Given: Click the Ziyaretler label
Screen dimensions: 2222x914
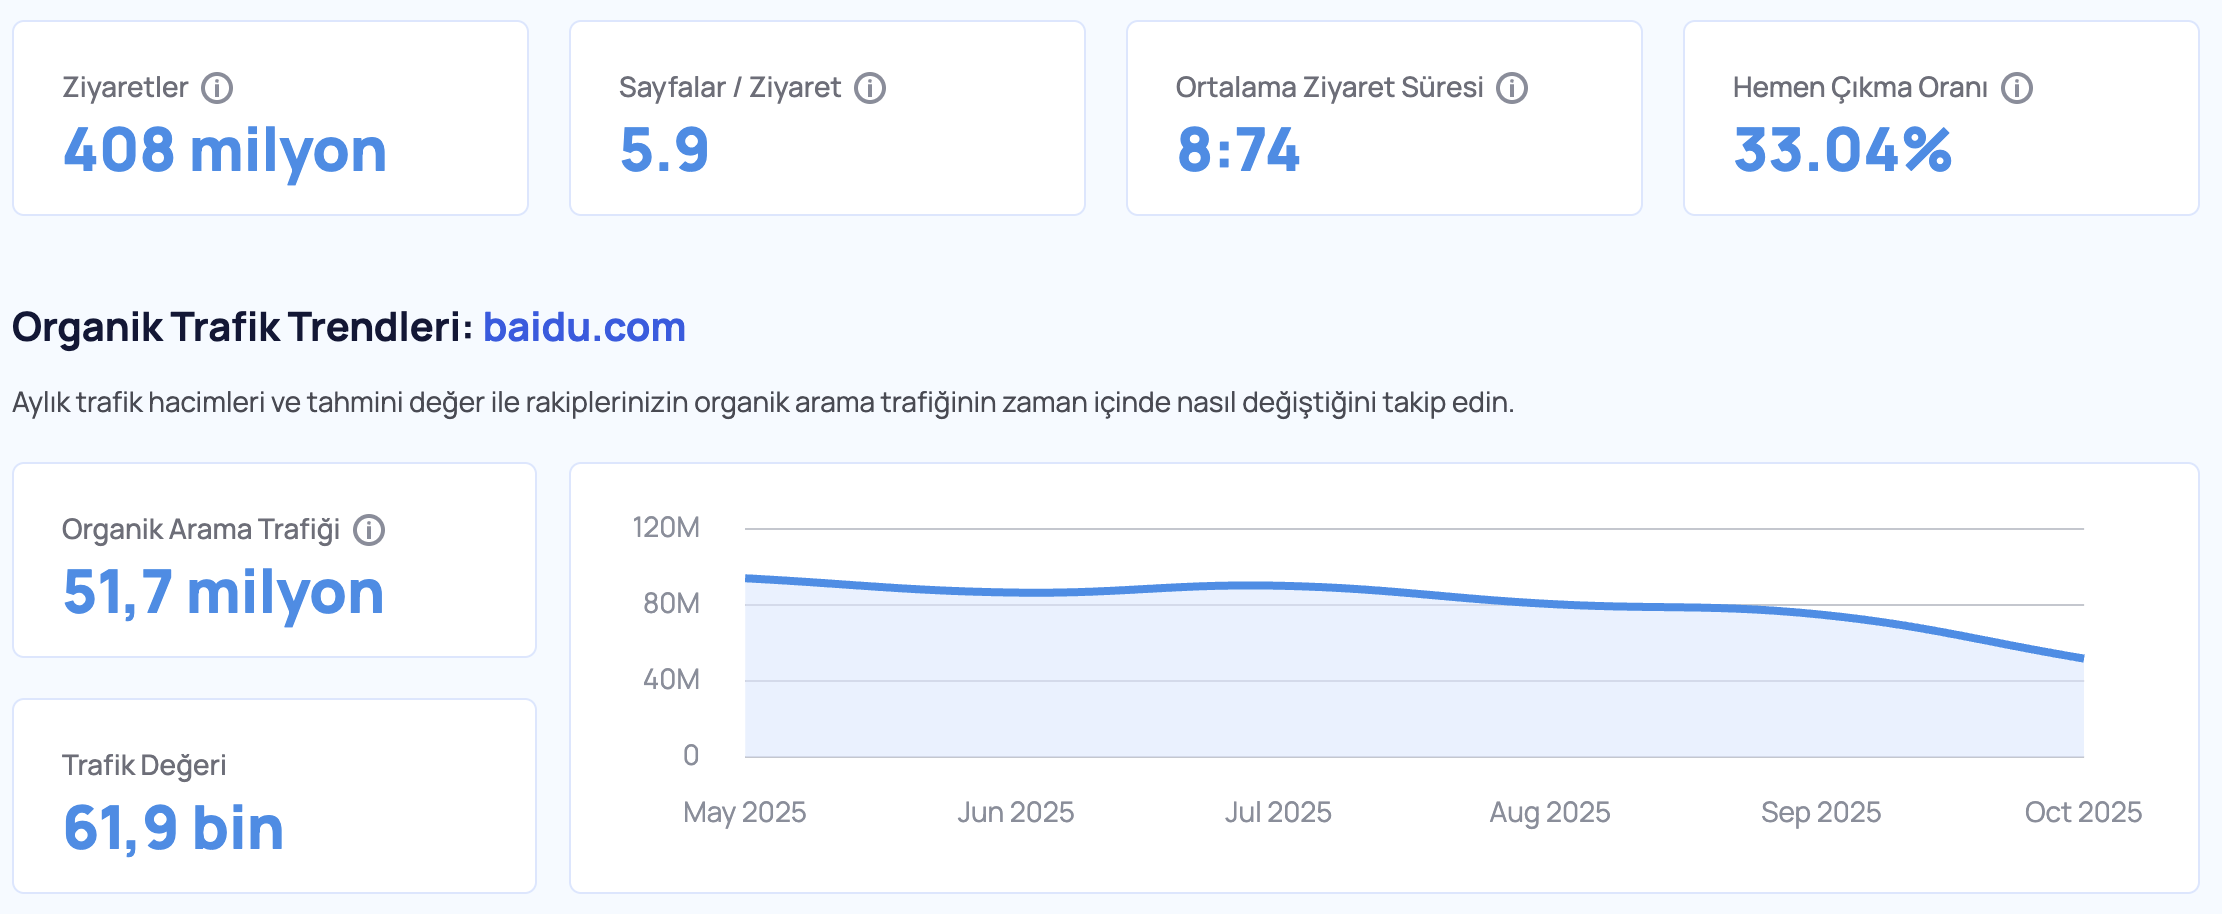Looking at the screenshot, I should click(125, 88).
